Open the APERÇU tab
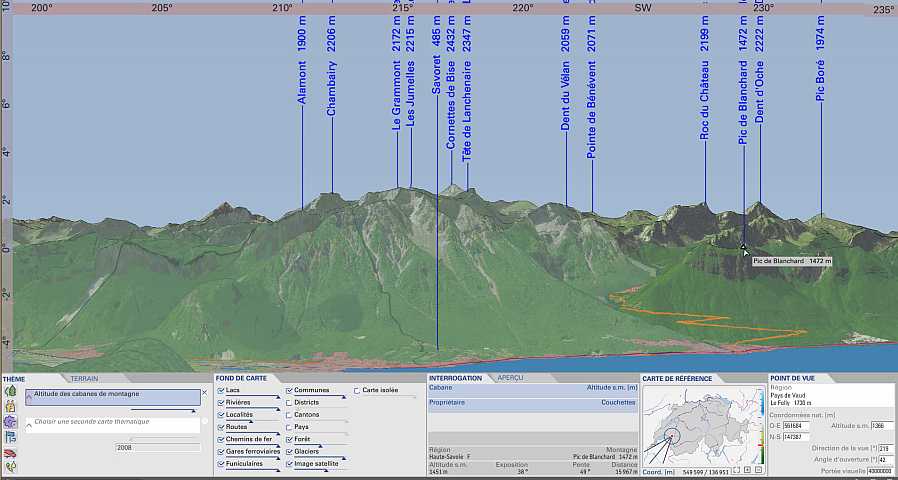The height and width of the screenshot is (480, 898). pos(510,378)
